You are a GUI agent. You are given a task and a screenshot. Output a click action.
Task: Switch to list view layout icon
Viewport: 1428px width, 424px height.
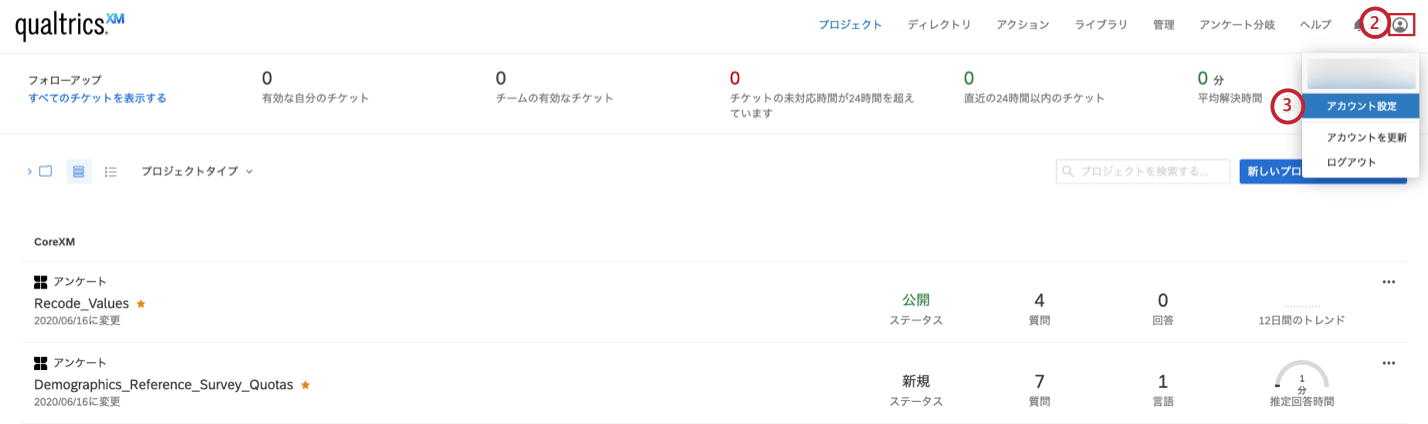[111, 172]
